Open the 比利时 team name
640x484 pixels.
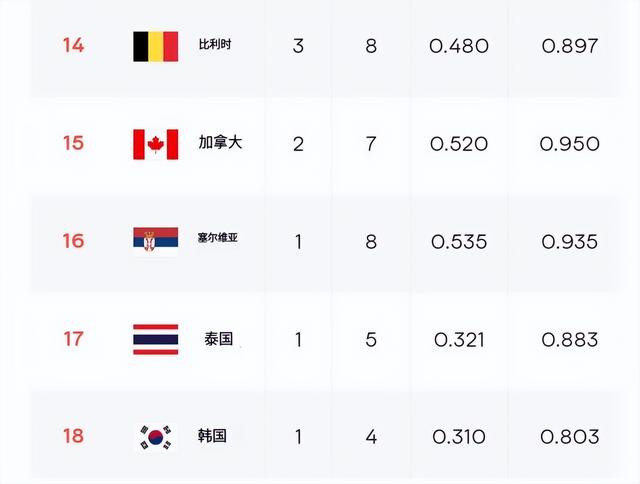pos(215,44)
